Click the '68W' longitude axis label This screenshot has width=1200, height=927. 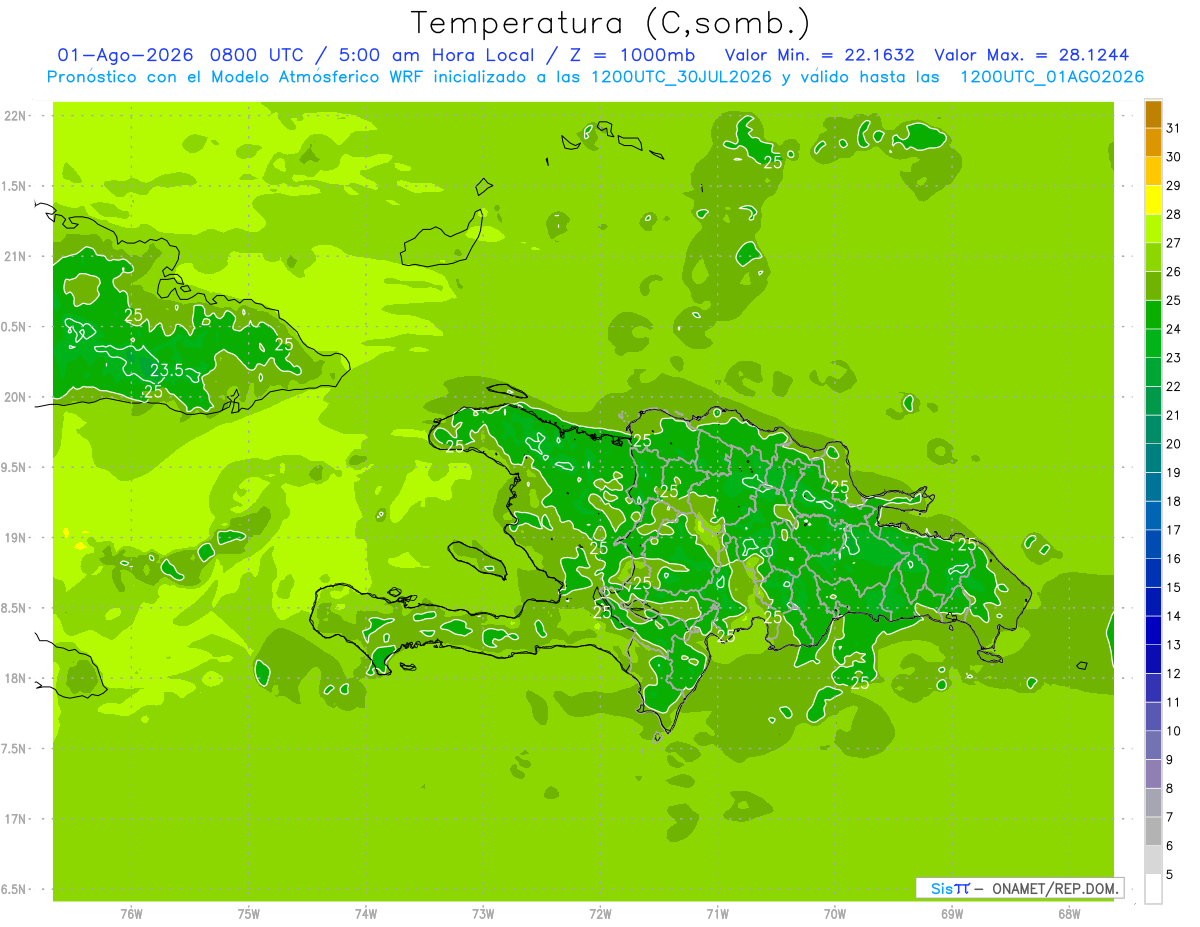(1069, 914)
